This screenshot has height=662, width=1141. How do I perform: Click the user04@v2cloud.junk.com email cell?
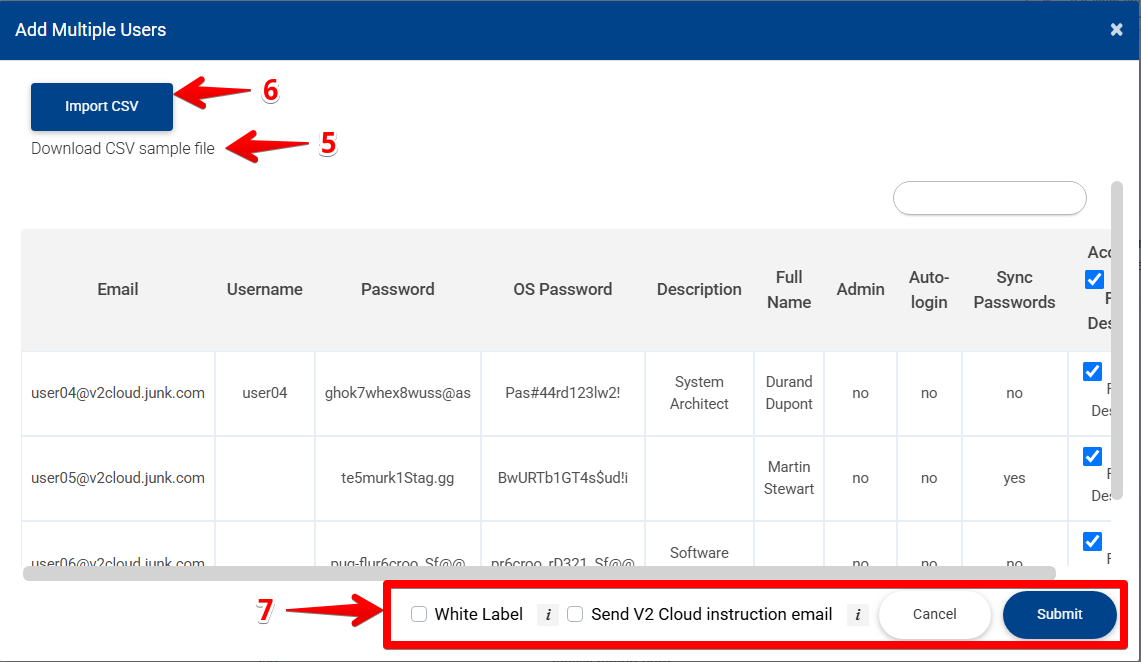118,393
